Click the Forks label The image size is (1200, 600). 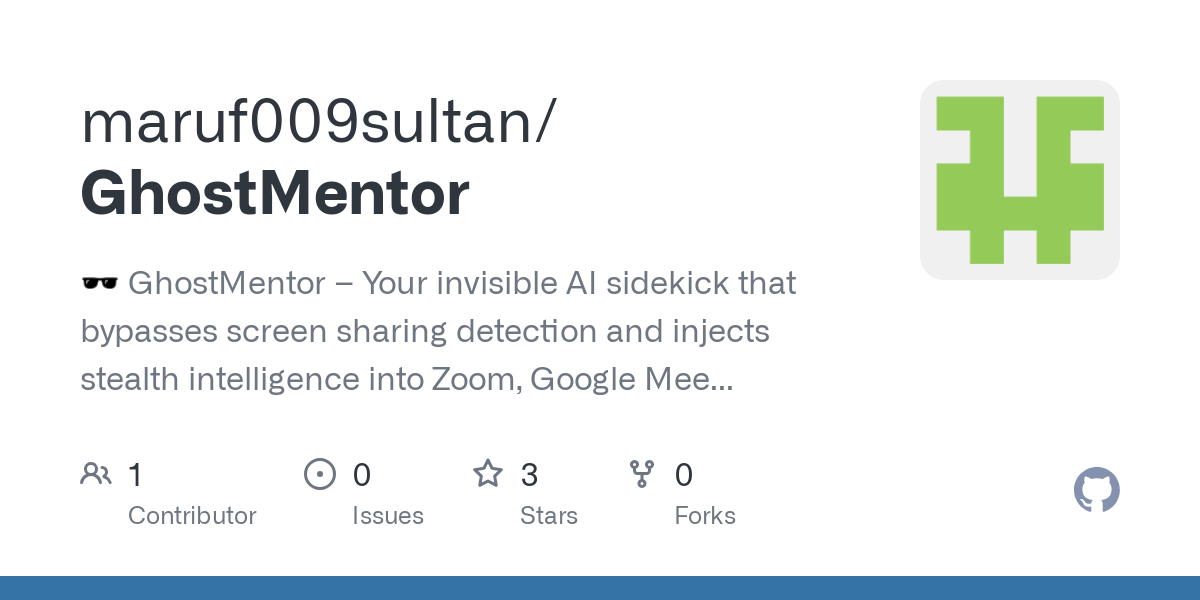tap(705, 516)
